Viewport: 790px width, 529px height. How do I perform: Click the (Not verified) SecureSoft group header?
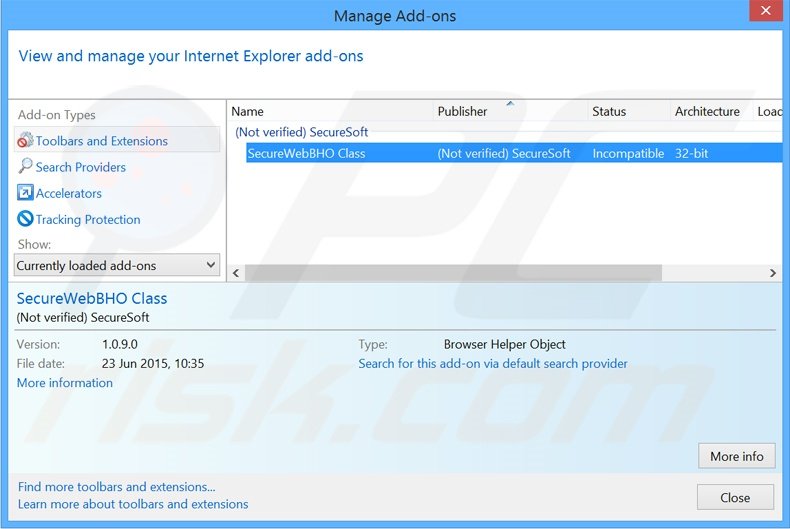pos(301,132)
